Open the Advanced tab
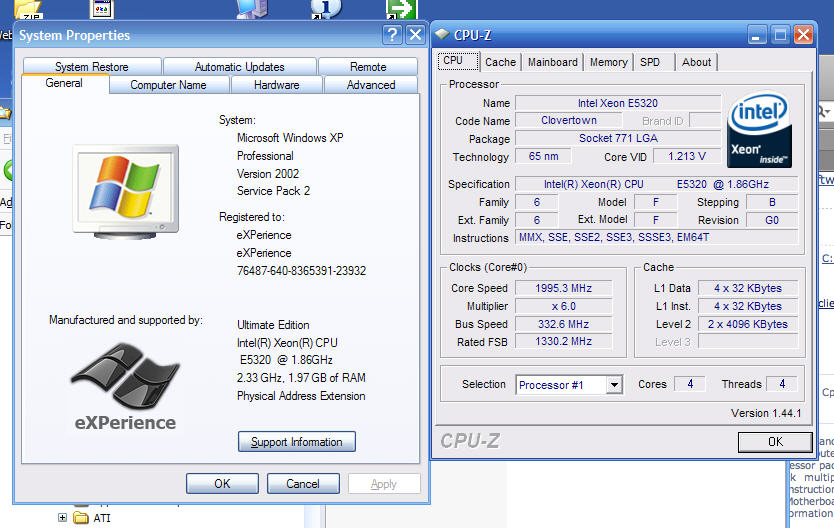Screen dimensions: 834x528 pyautogui.click(x=371, y=85)
